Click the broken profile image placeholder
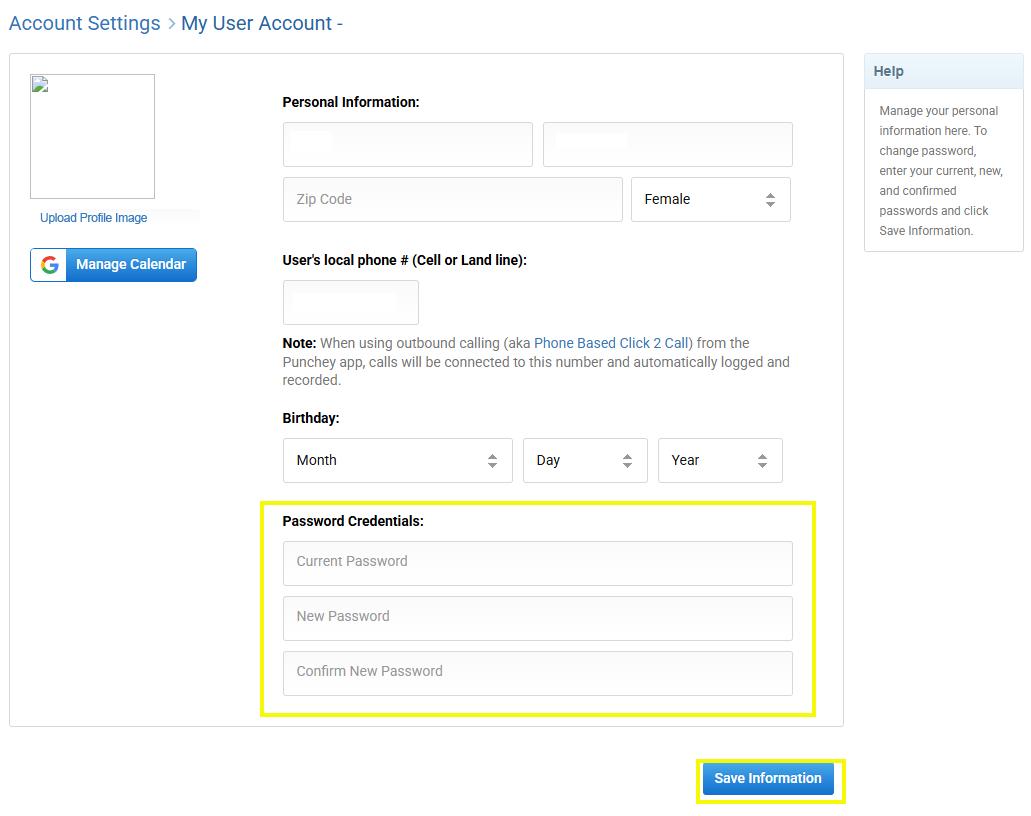 point(93,136)
